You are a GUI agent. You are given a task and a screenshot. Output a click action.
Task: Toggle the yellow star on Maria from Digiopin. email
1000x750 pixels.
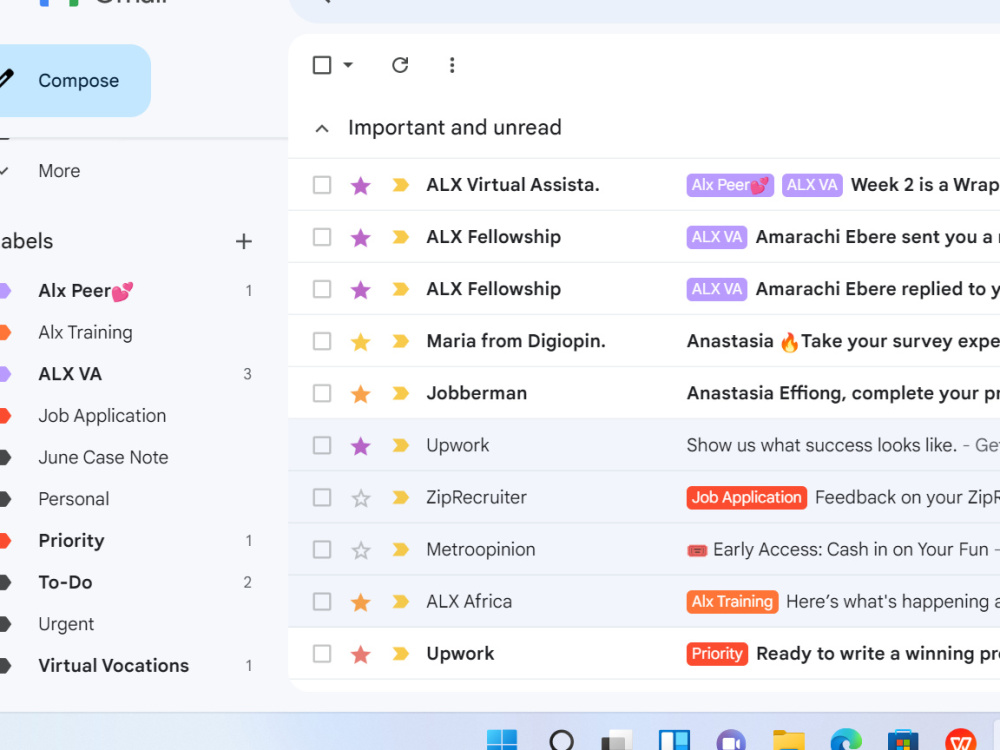point(361,341)
